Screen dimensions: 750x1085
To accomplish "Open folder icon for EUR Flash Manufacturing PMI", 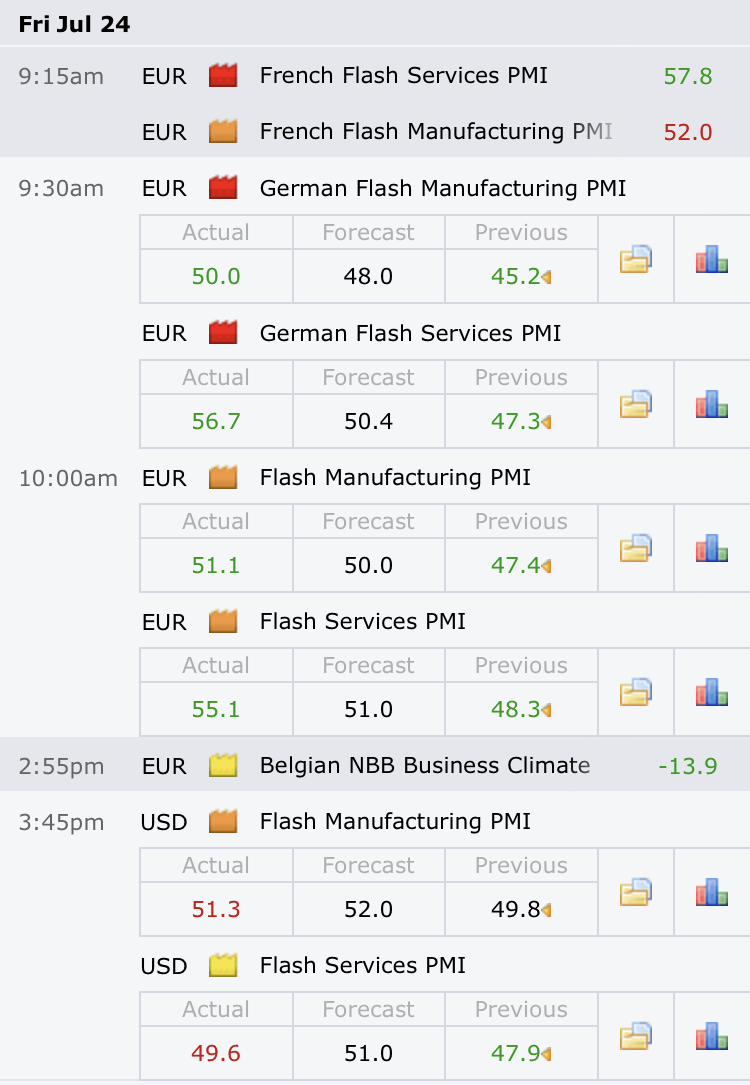I will (635, 548).
